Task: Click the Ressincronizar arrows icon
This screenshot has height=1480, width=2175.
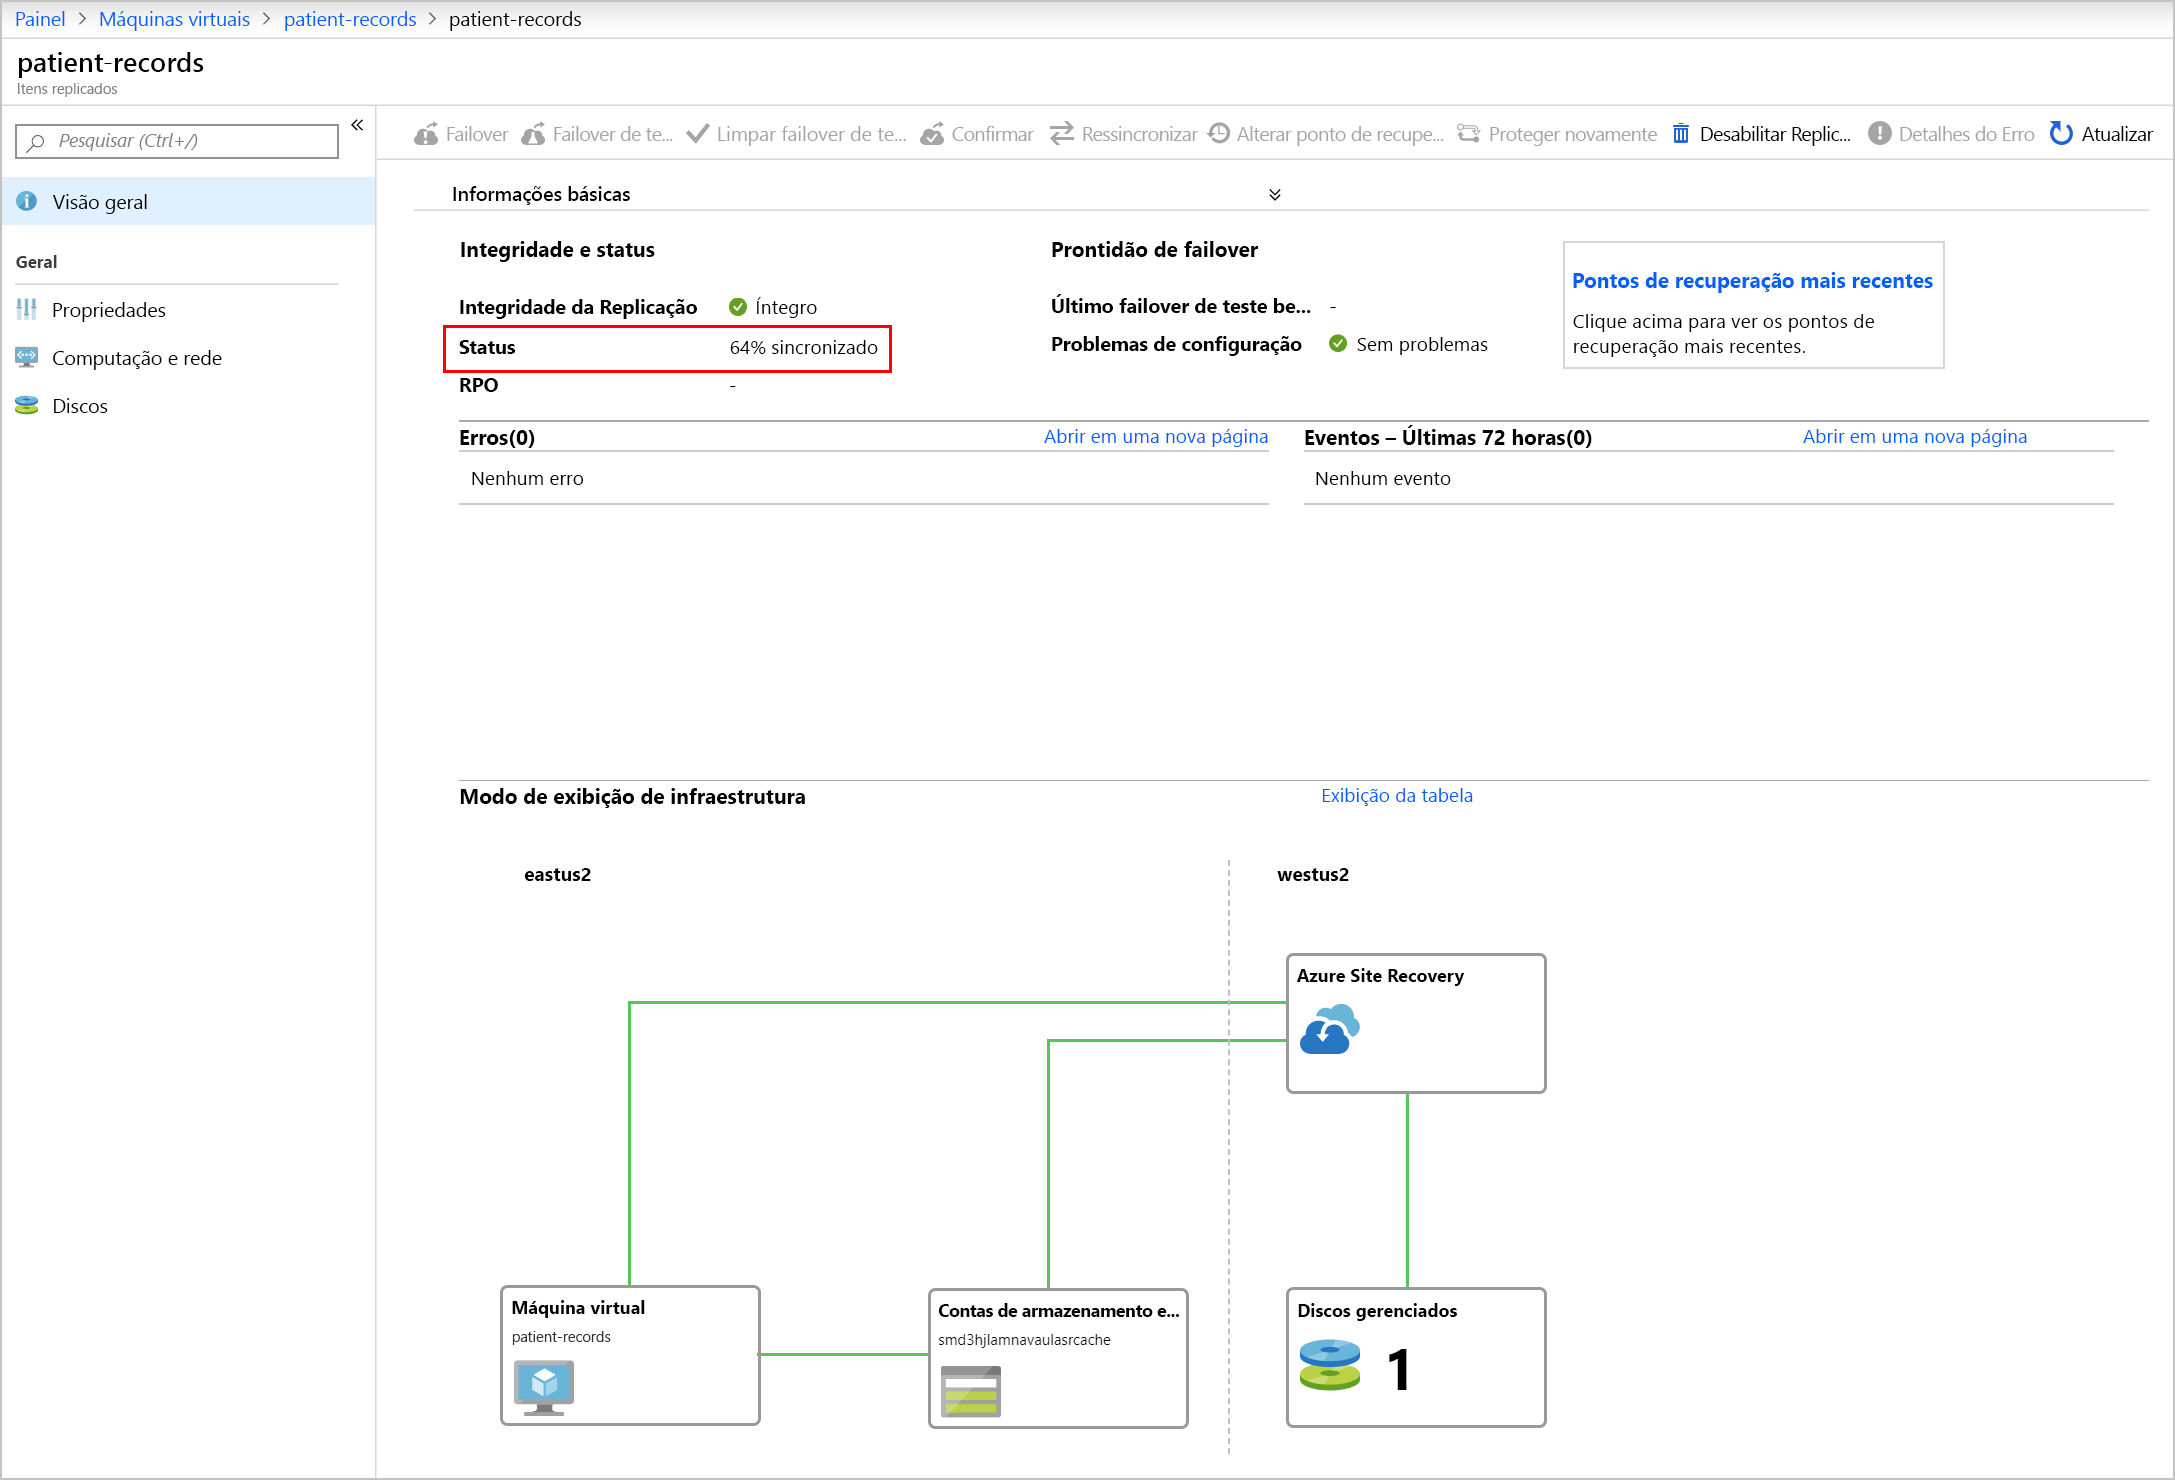Action: click(1062, 134)
